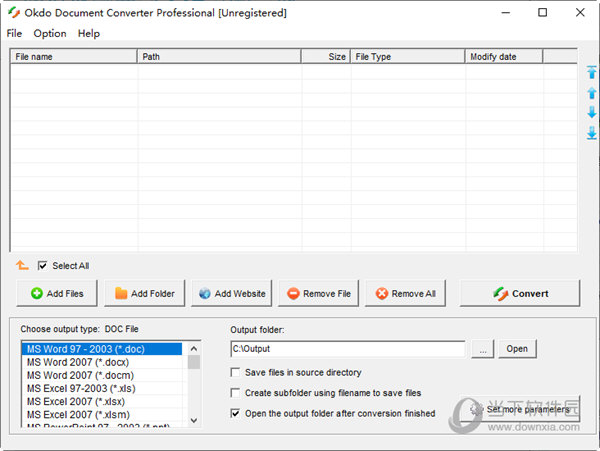Open the Option menu
Screen dimensions: 600x451
click(x=50, y=34)
